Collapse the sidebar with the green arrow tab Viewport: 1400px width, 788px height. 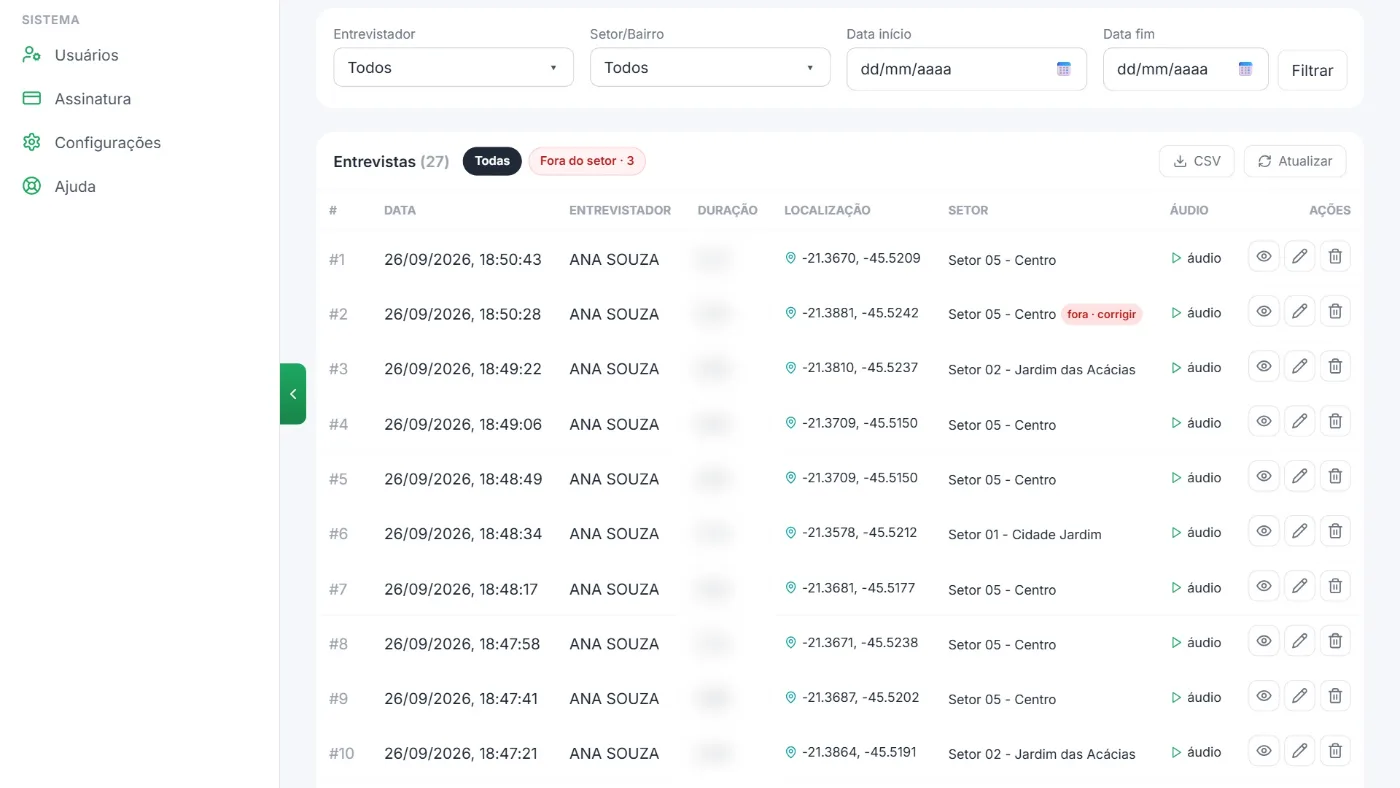coord(293,394)
